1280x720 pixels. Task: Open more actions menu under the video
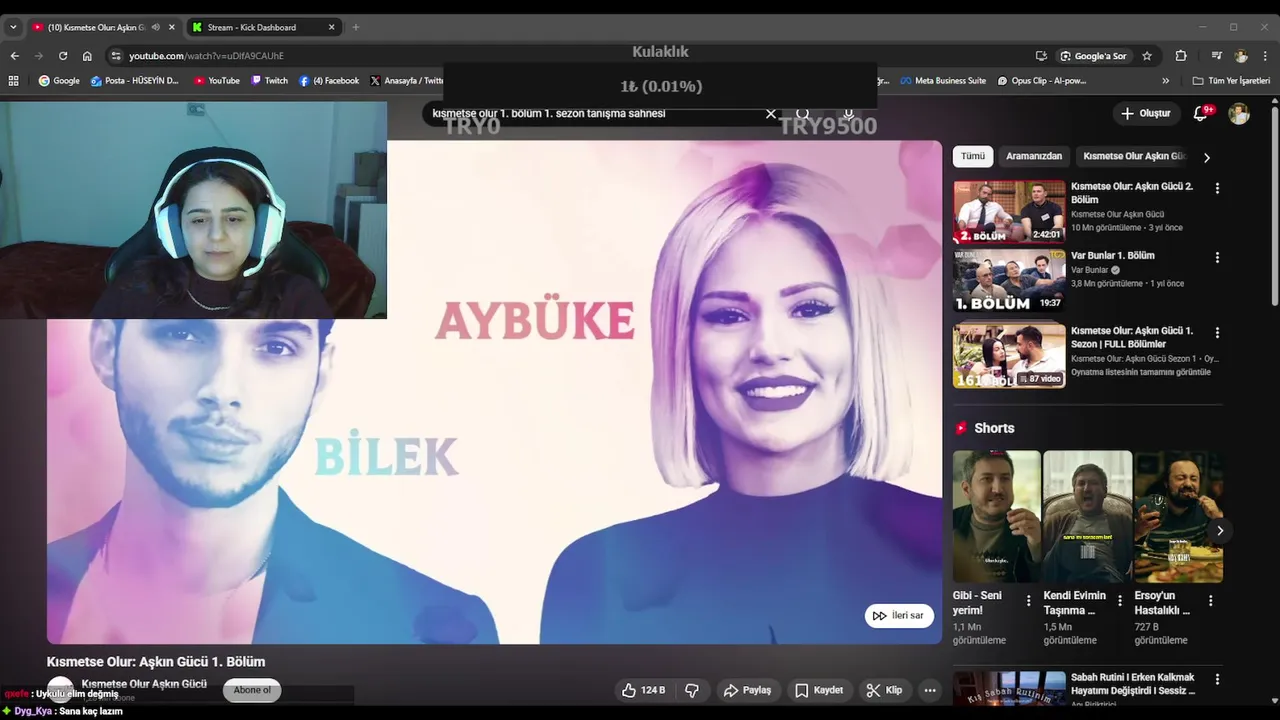pos(930,690)
